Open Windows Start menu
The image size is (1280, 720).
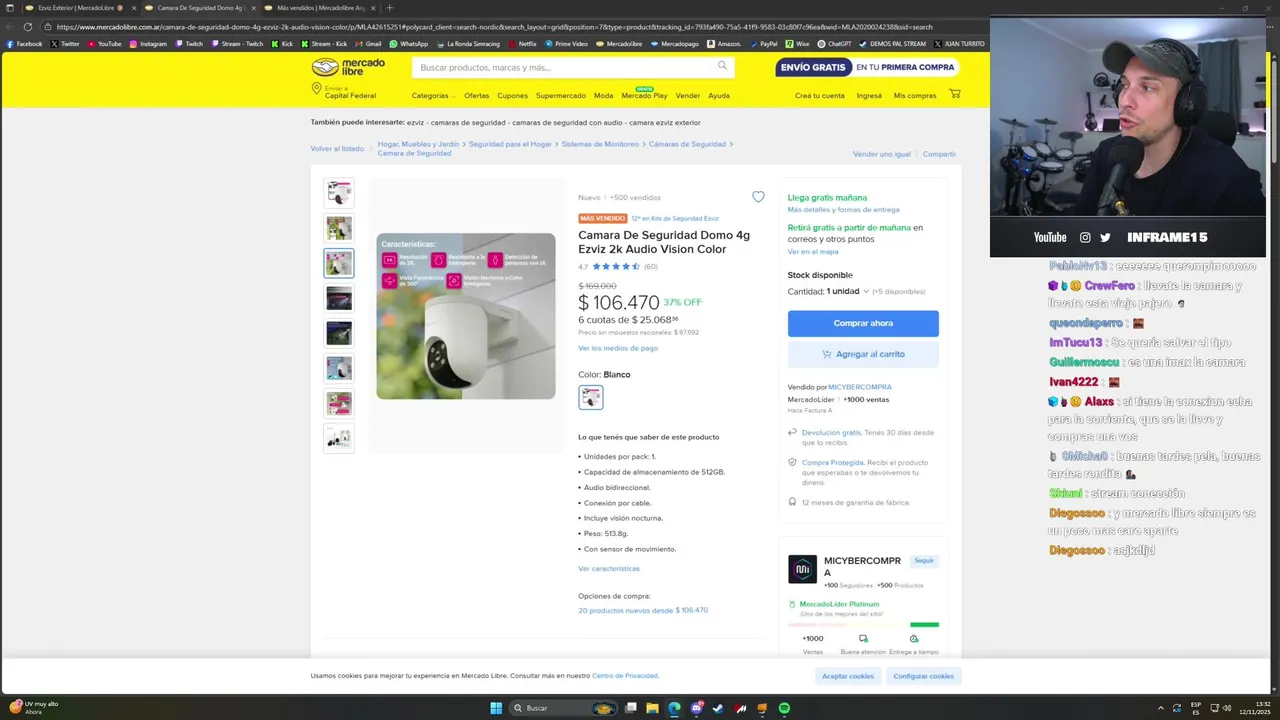[496, 708]
